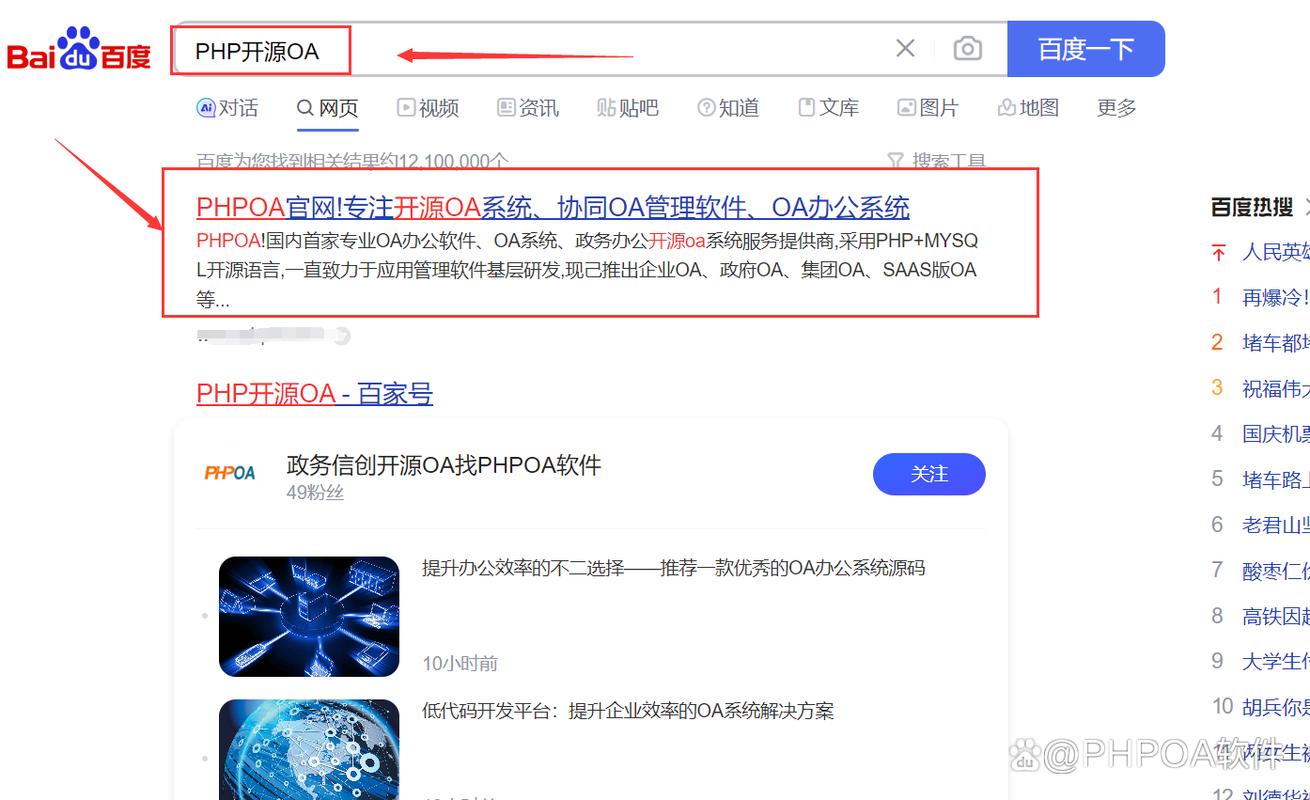Open hot search item 高铁因
The image size is (1310, 800).
point(1275,616)
